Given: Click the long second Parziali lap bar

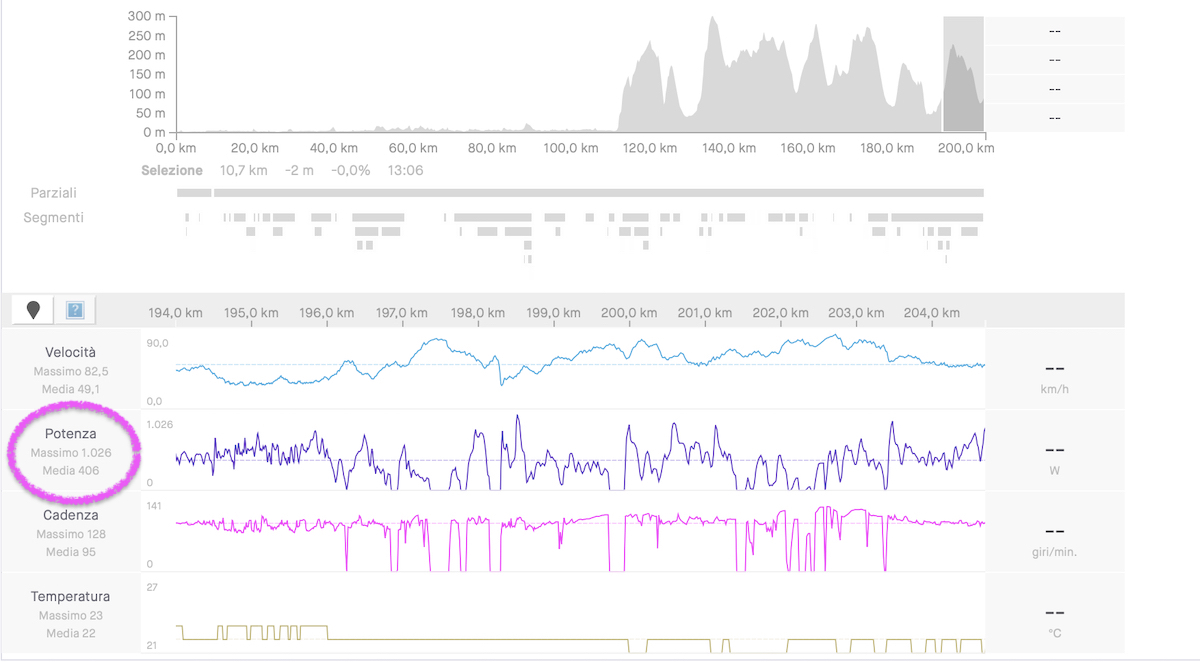Looking at the screenshot, I should pyautogui.click(x=598, y=192).
